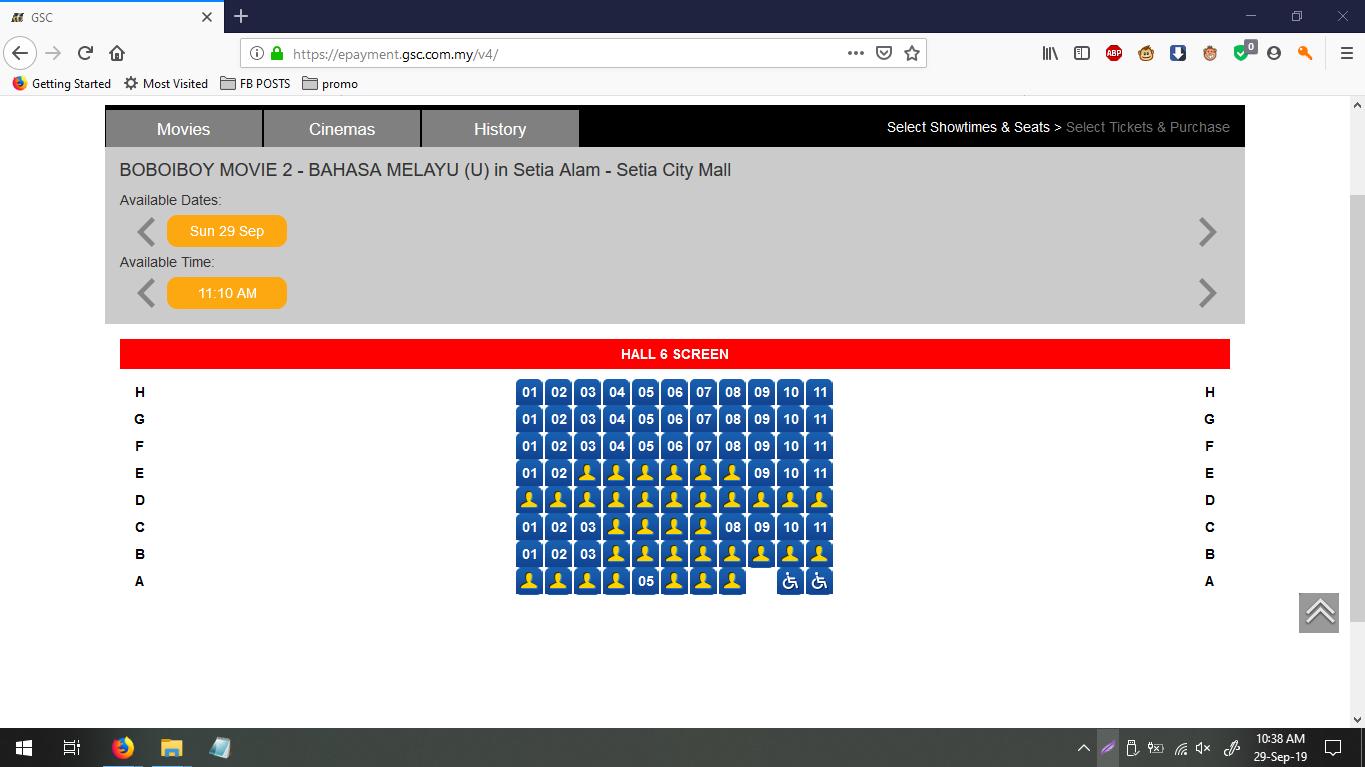Image resolution: width=1365 pixels, height=767 pixels.
Task: Save page to Pocket
Action: [884, 53]
